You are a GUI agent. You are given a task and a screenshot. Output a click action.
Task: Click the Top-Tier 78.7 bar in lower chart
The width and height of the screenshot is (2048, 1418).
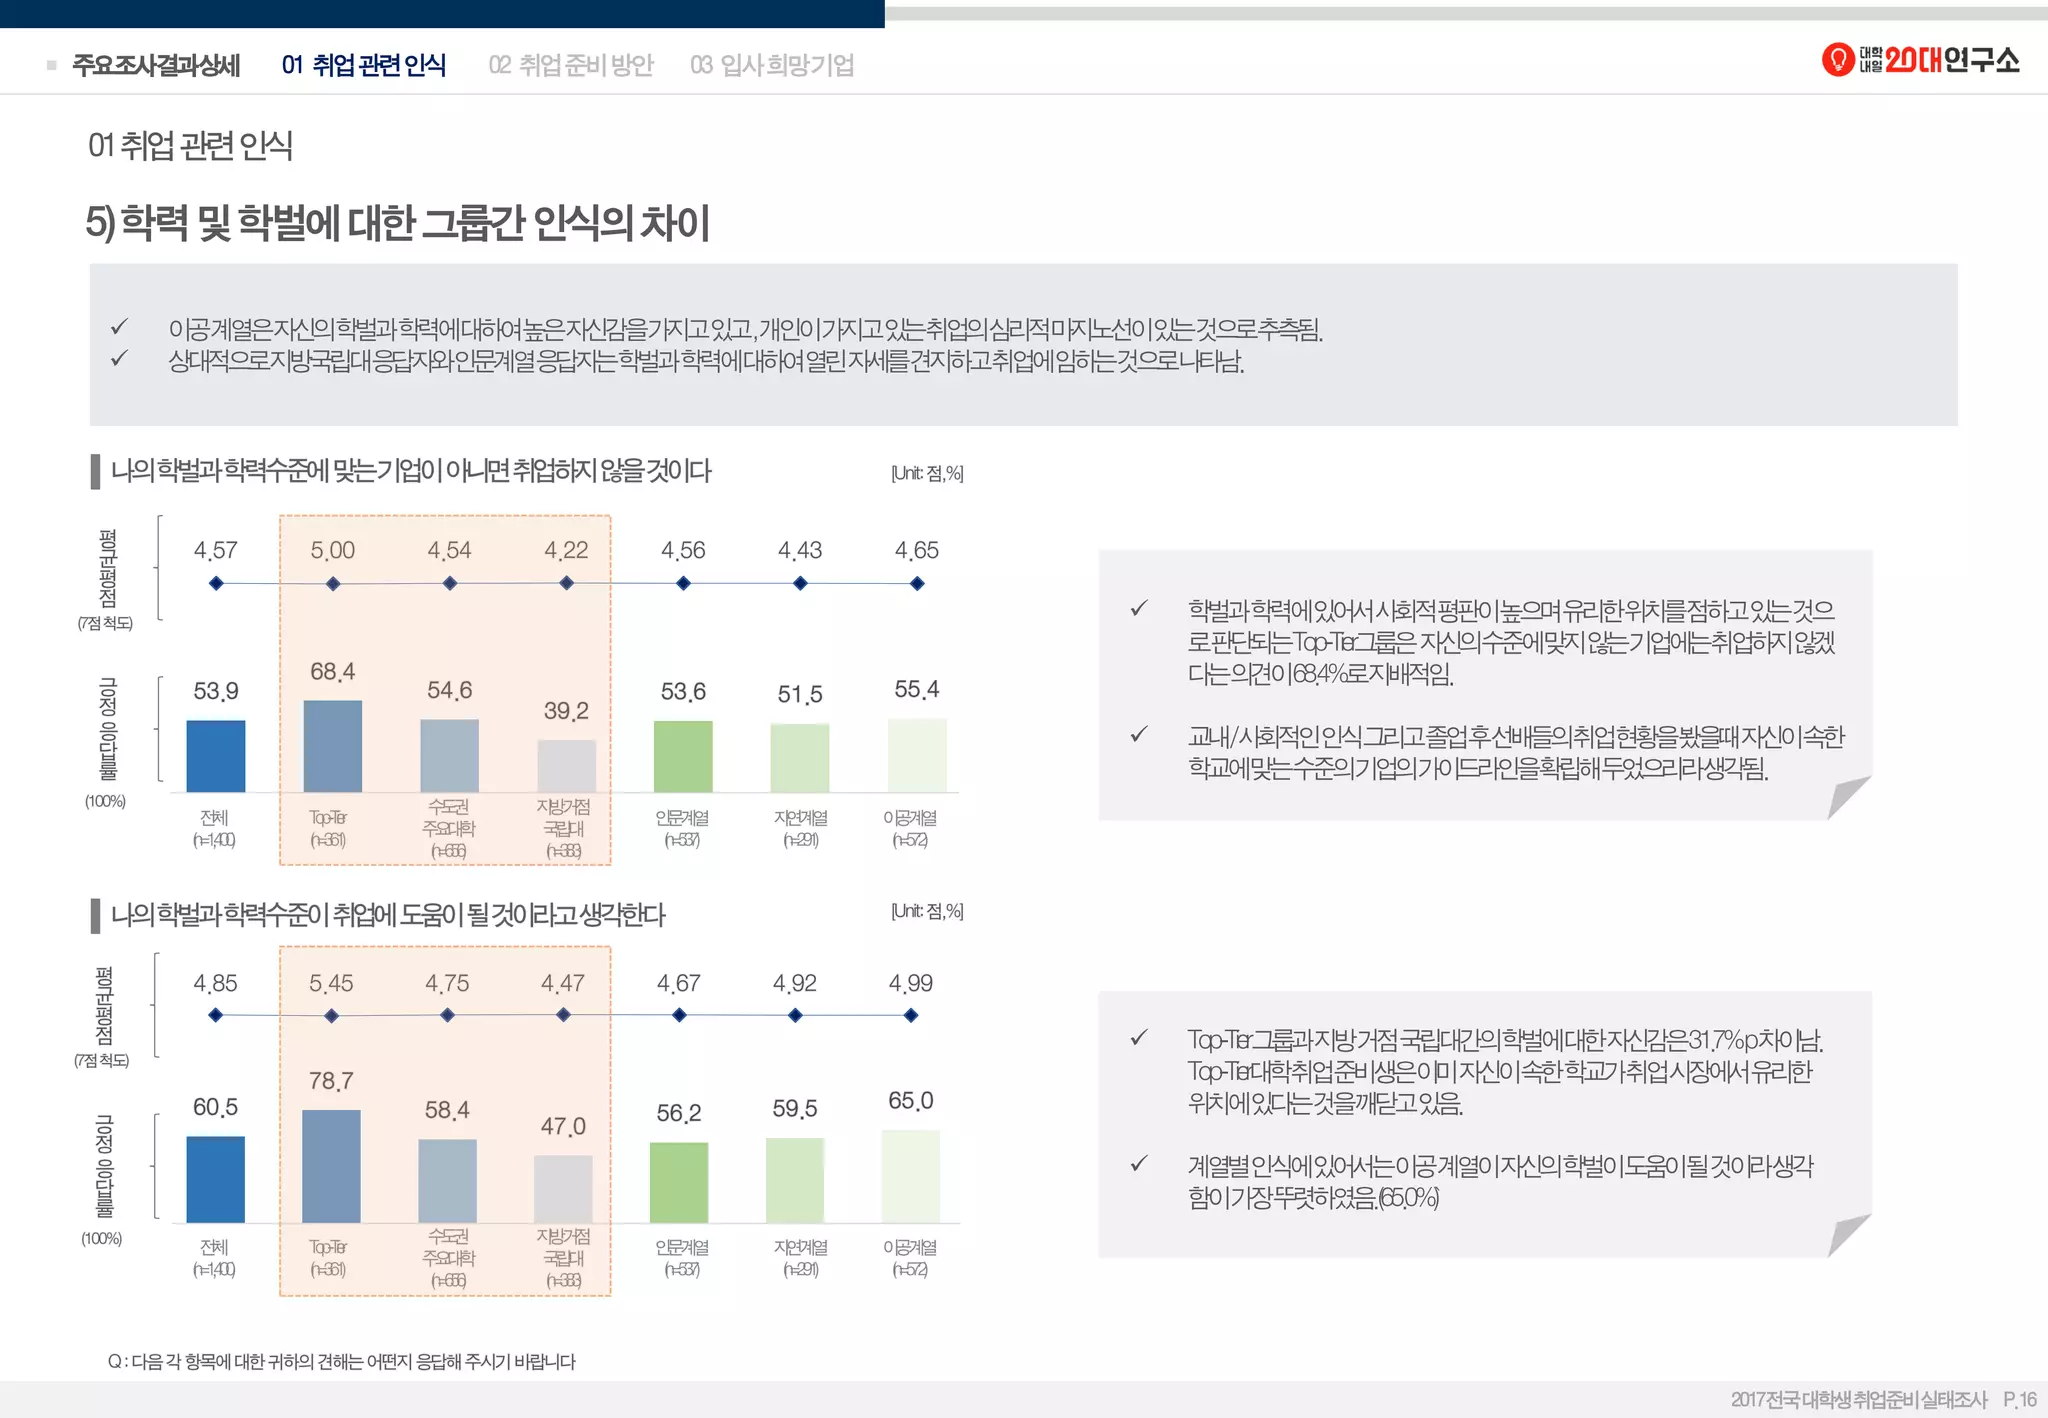[x=331, y=1166]
